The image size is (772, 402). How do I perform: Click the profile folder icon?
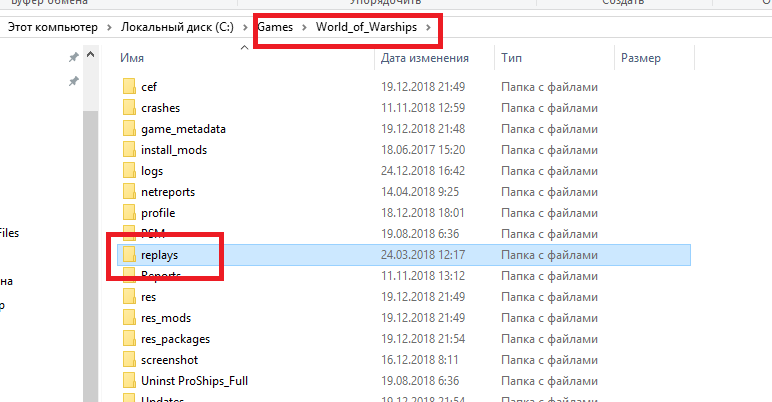pos(129,213)
